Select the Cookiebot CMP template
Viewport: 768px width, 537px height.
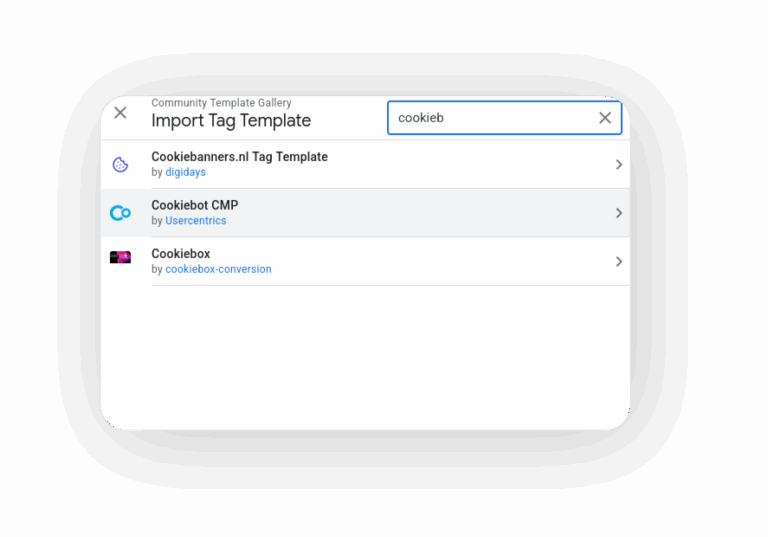[365, 213]
